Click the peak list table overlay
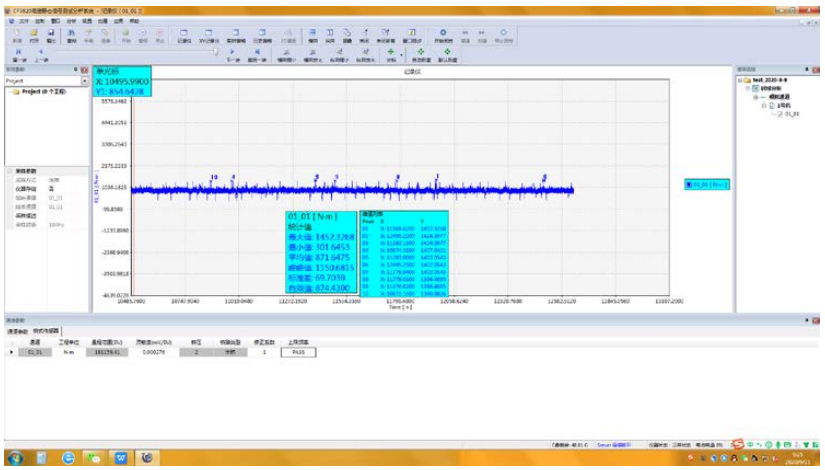 [x=405, y=254]
